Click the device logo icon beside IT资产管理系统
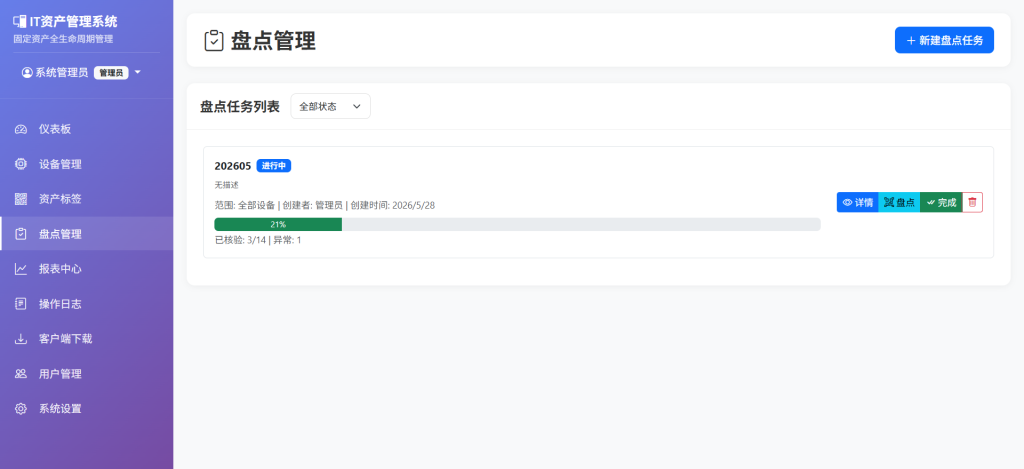The width and height of the screenshot is (1024, 469). pos(20,22)
